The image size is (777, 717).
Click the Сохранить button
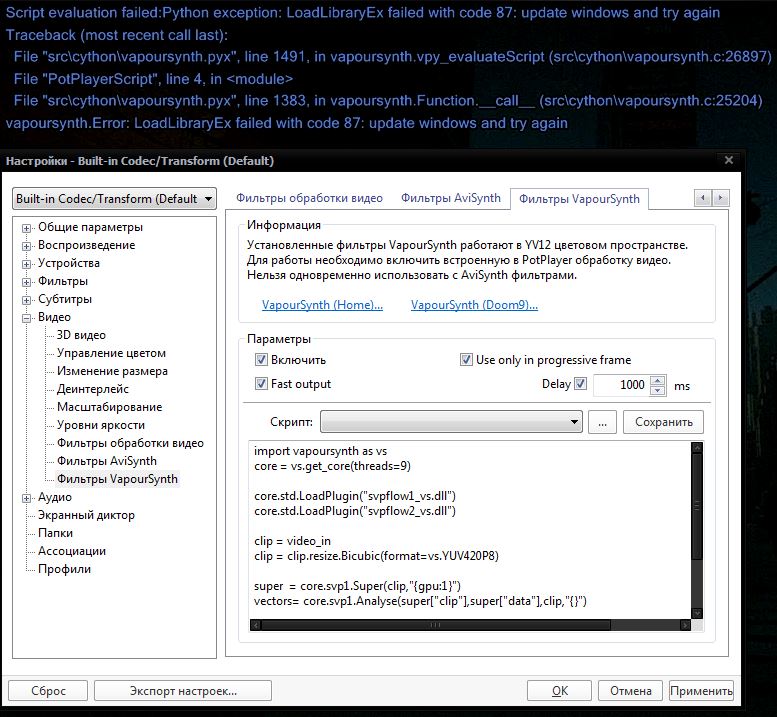pyautogui.click(x=663, y=422)
